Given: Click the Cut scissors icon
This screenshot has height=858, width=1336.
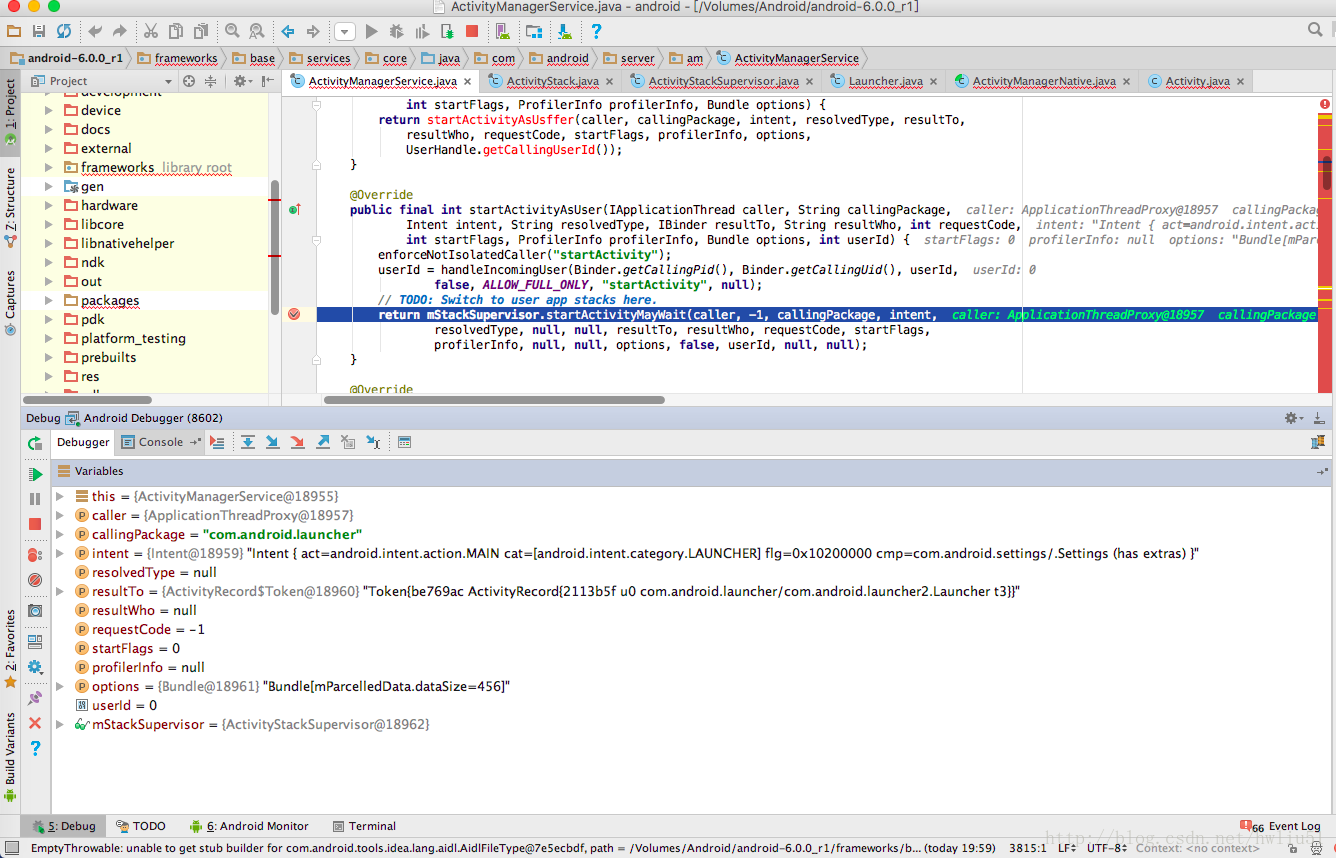Looking at the screenshot, I should 151,32.
